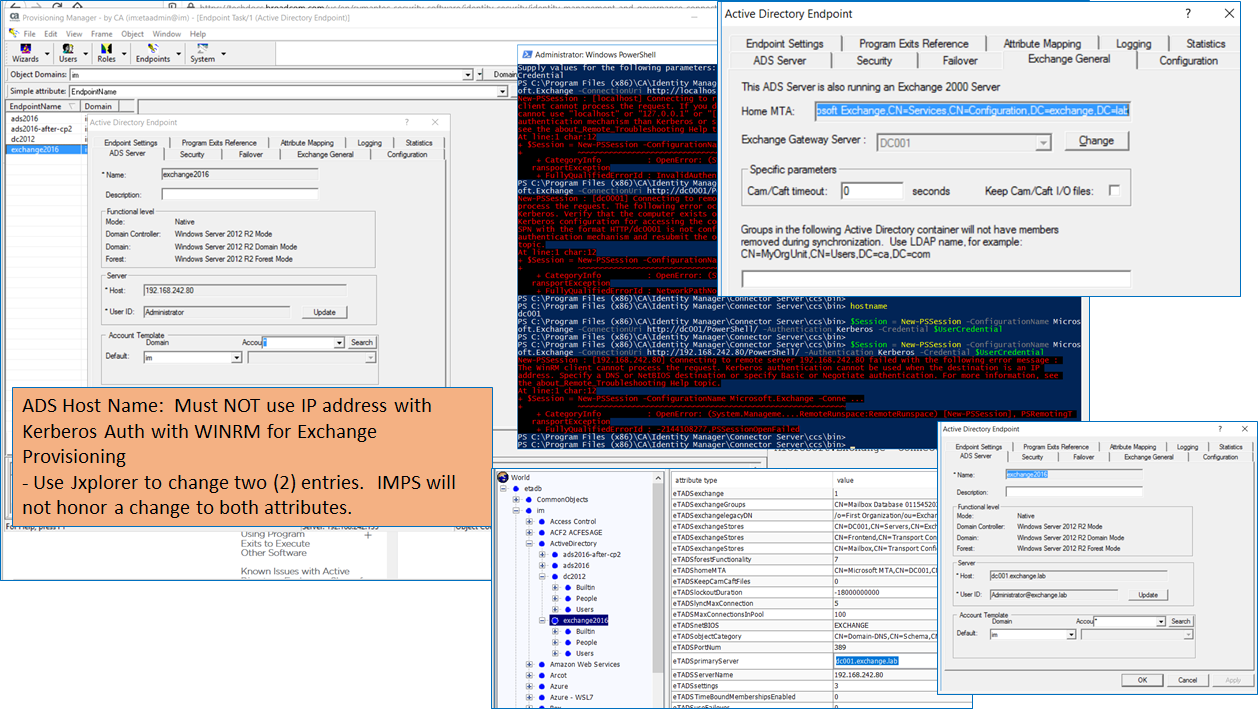Screen dimensions: 1258x709
Task: Toggle Keep Cam/Caft I/O files checkbox
Action: coord(1114,190)
